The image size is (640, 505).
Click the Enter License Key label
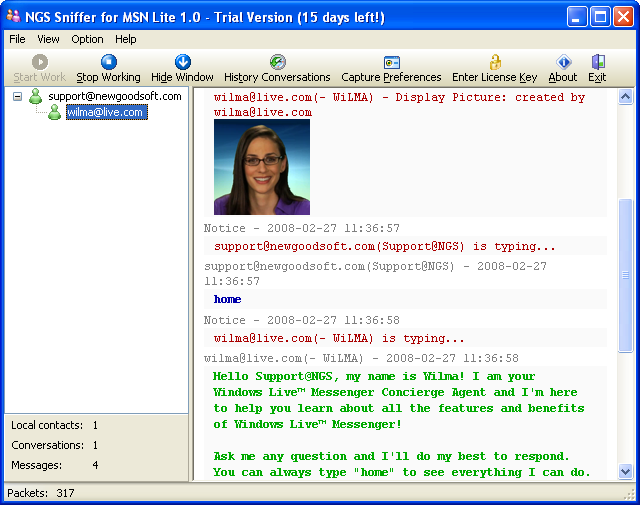pos(494,77)
